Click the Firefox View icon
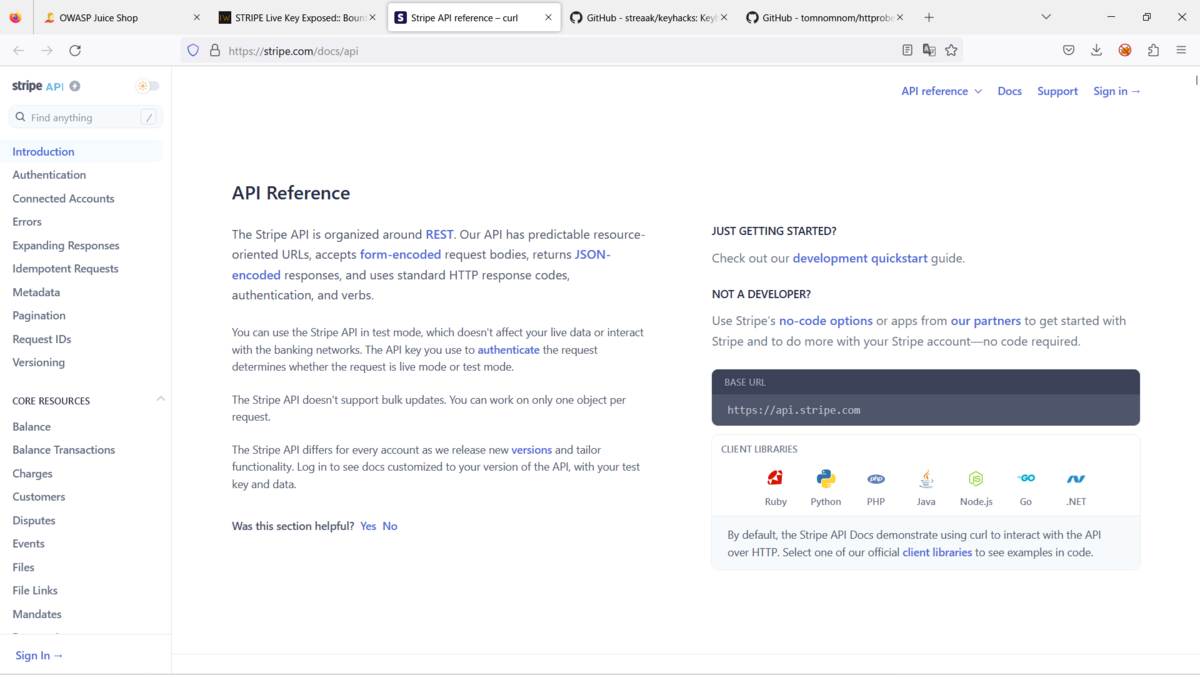 tap(14, 17)
